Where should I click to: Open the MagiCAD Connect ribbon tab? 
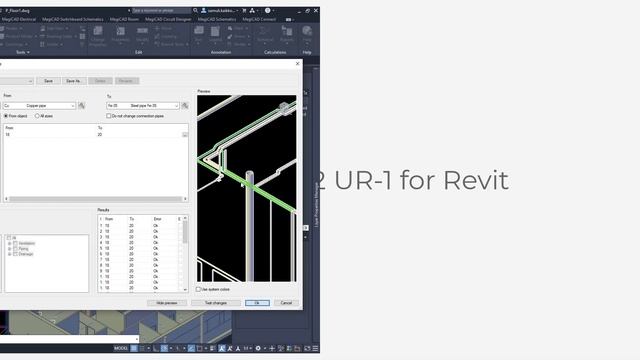259,19
